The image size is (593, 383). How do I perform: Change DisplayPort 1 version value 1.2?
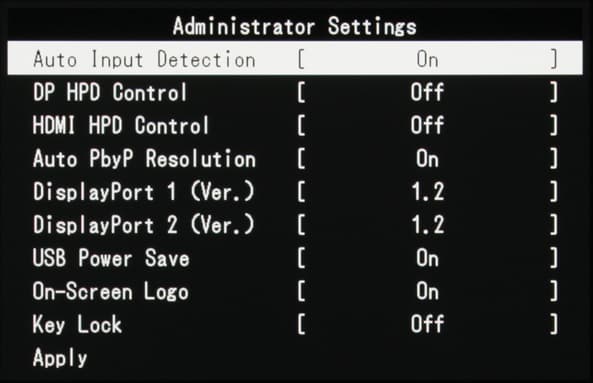(428, 192)
